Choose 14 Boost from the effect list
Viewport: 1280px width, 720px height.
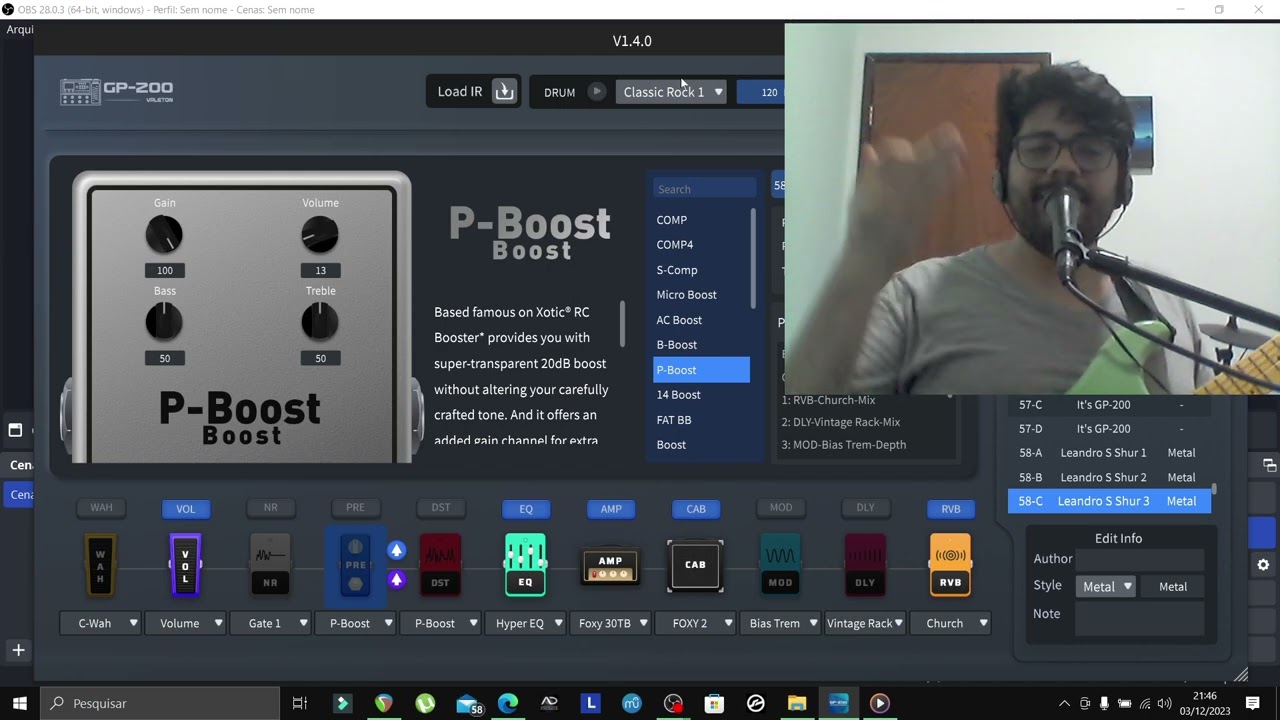701,395
